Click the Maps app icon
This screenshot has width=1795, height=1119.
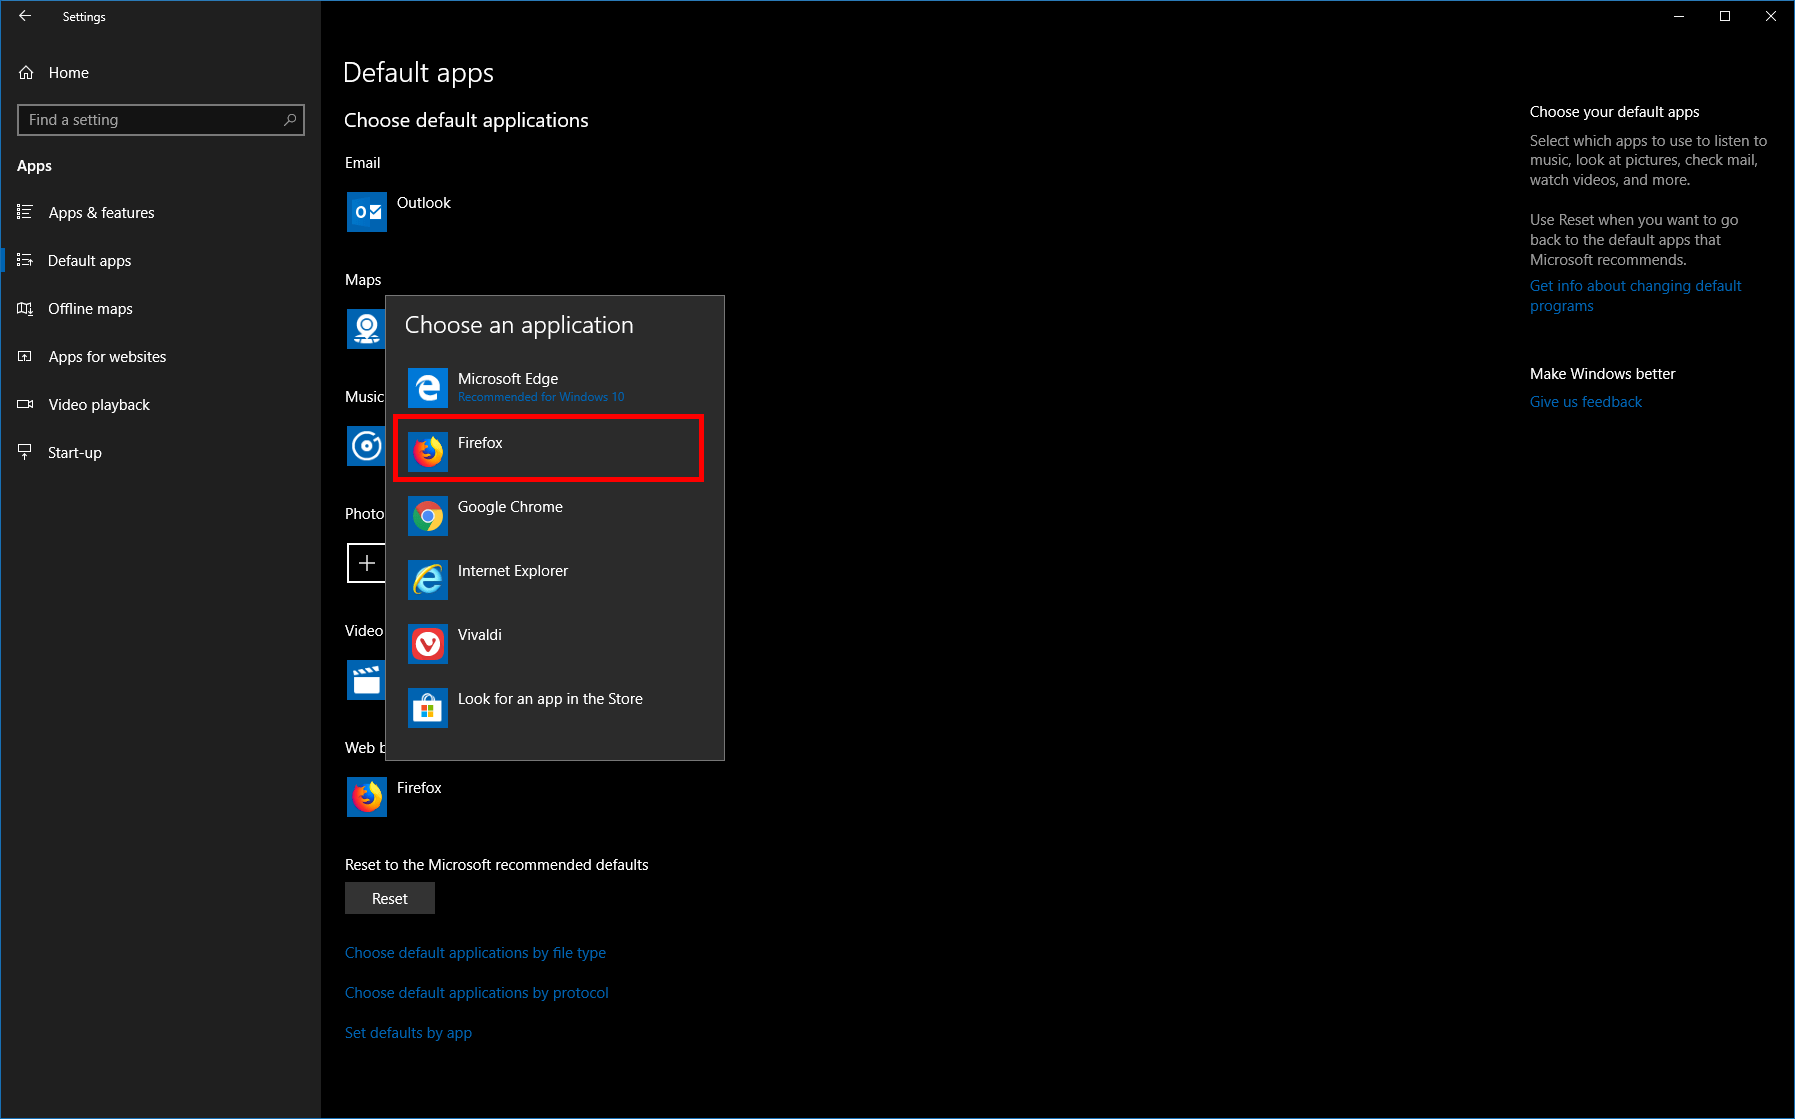366,329
